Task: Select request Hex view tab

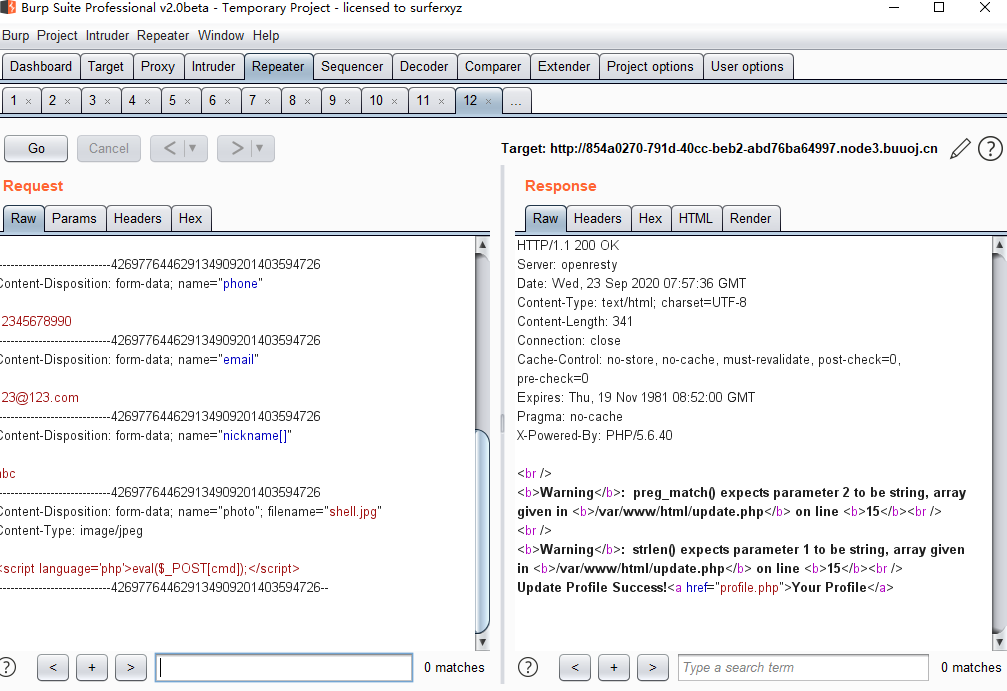Action: tap(191, 218)
